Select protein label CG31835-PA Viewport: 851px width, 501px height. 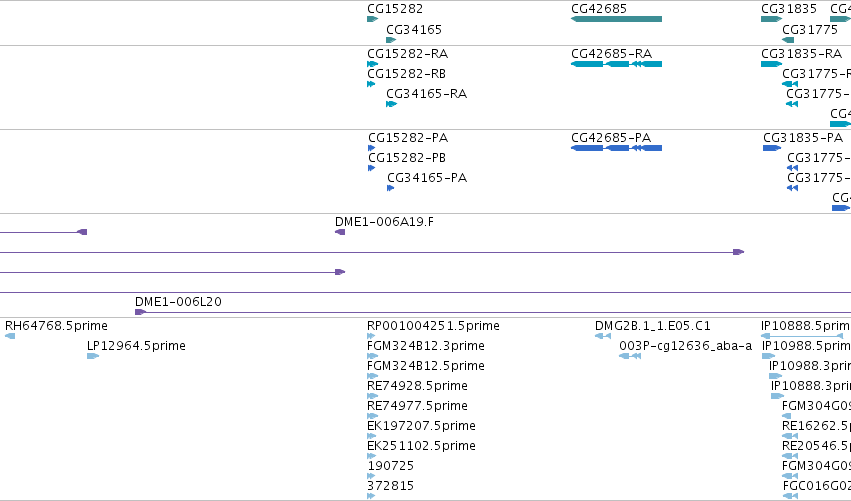[803, 138]
